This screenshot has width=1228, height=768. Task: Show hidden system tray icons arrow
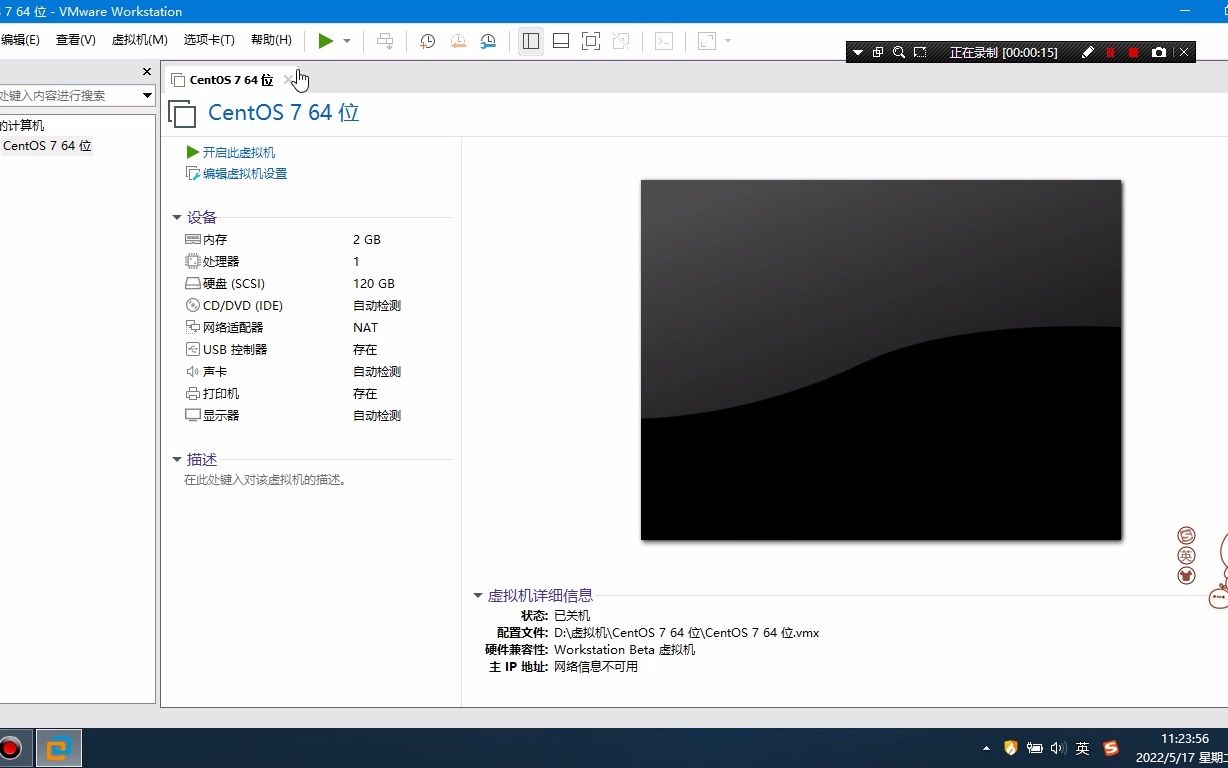click(987, 748)
